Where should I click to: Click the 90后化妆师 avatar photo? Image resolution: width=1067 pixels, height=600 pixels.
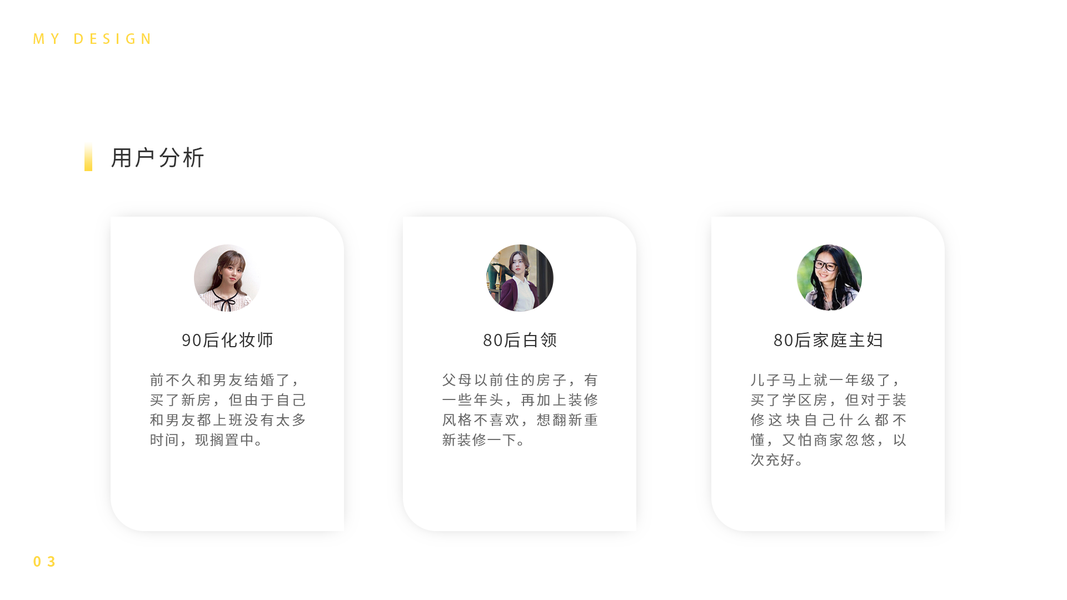tap(227, 278)
